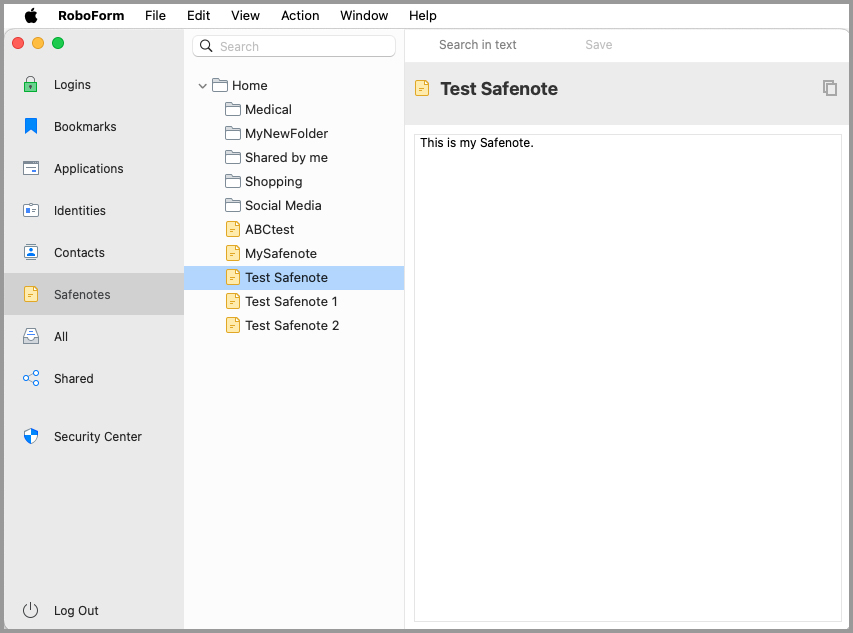Click the Home label in folder tree
The height and width of the screenshot is (633, 853).
coord(250,85)
